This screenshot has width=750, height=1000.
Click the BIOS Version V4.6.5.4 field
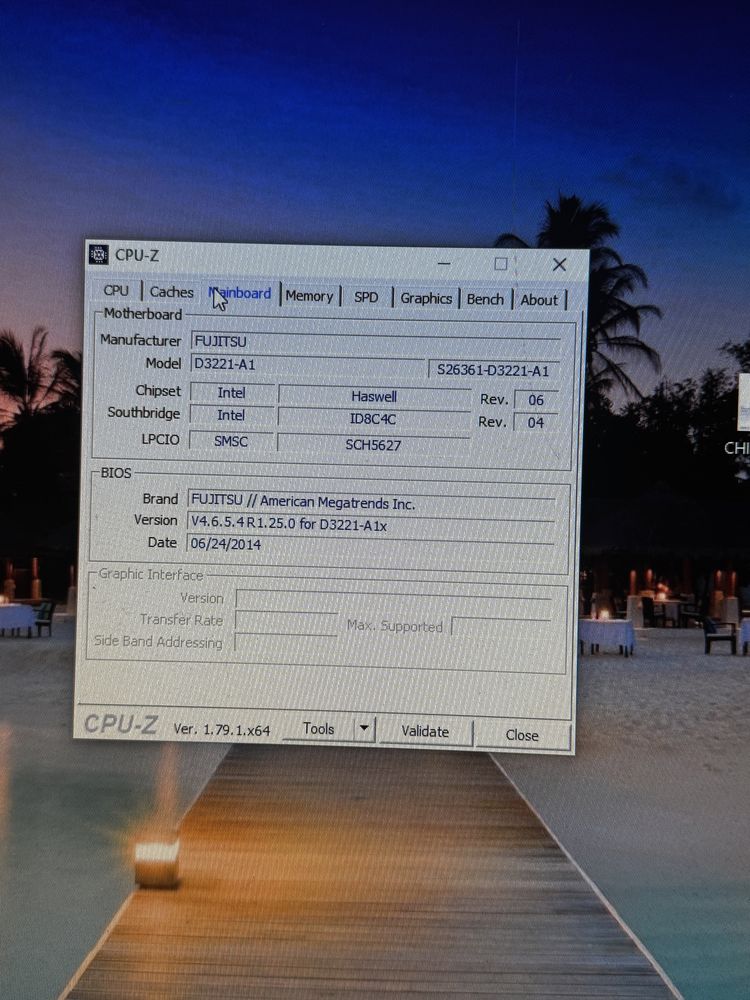pyautogui.click(x=372, y=524)
